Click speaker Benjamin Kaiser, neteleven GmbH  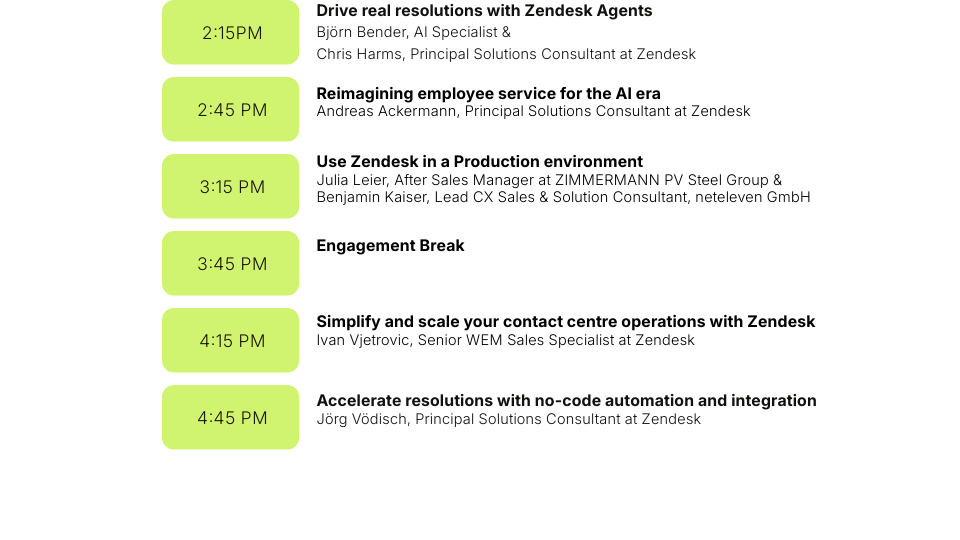point(563,197)
